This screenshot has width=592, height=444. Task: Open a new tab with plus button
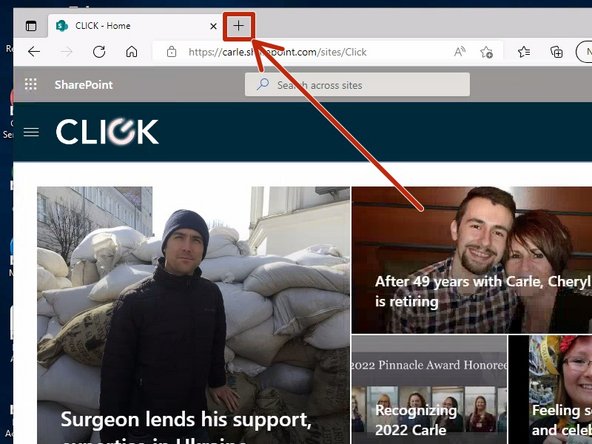tap(239, 26)
